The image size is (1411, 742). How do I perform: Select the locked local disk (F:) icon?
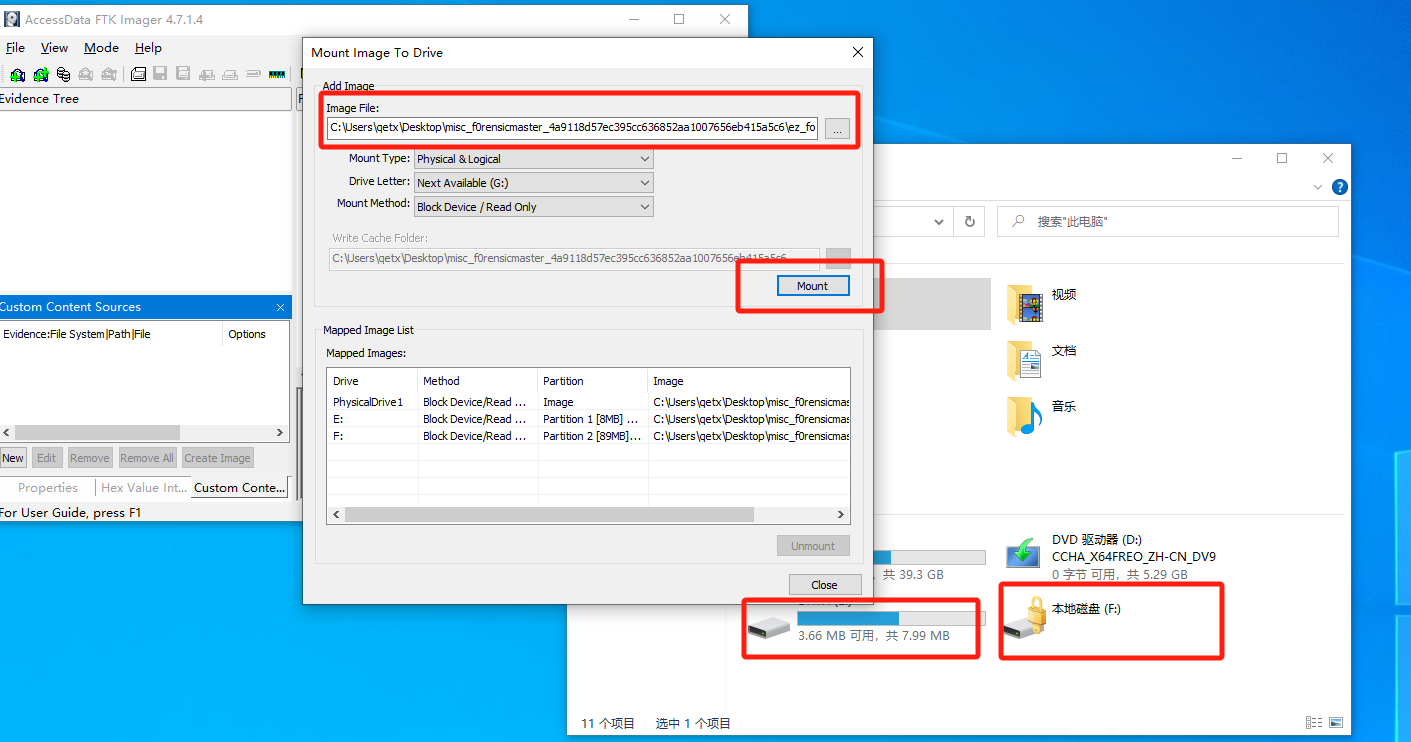pos(1025,617)
